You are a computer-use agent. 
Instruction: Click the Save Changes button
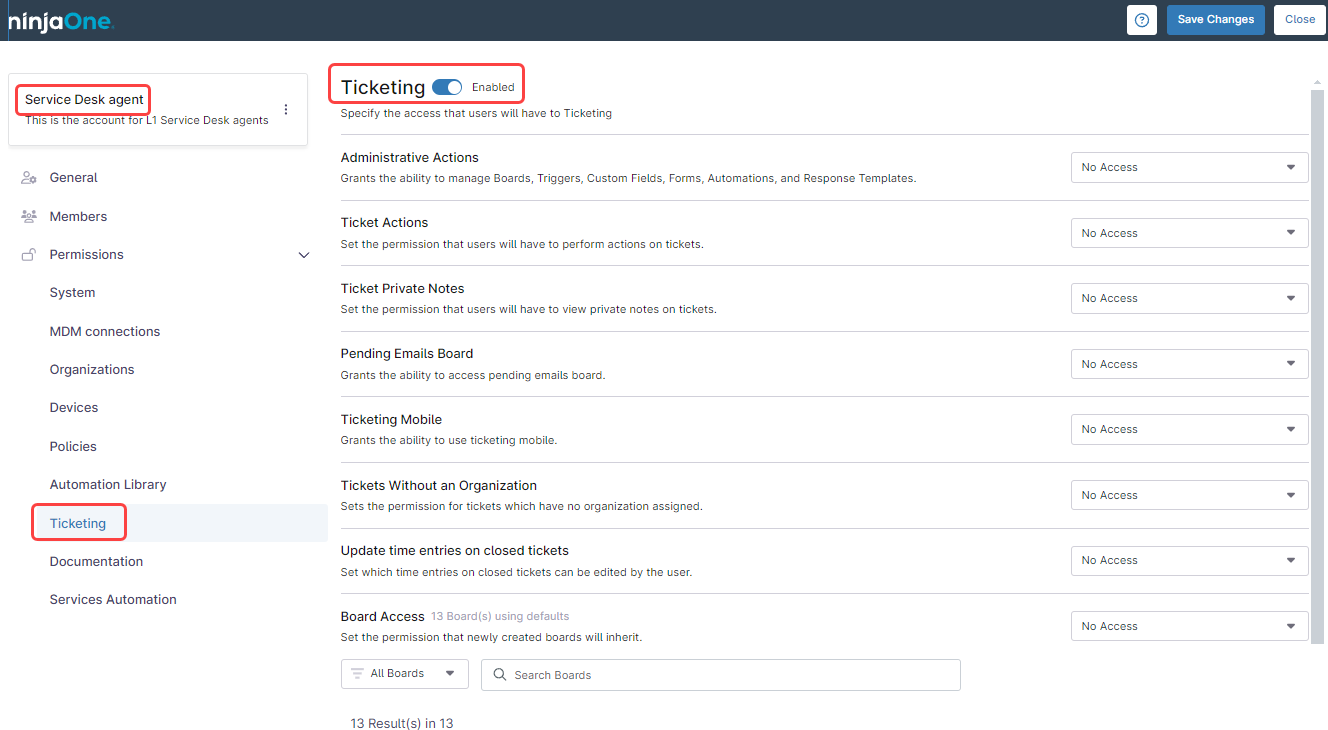1215,19
